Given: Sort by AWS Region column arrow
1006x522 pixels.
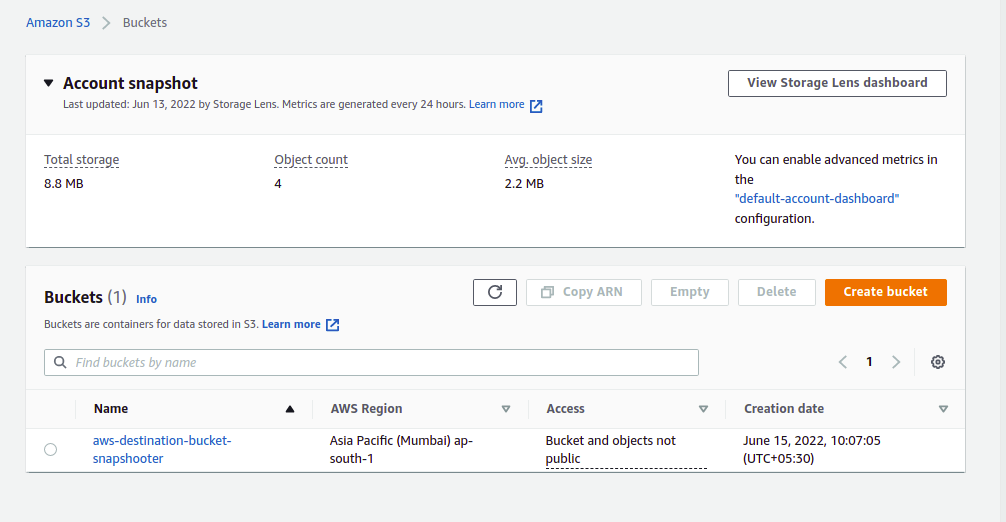Looking at the screenshot, I should point(506,409).
